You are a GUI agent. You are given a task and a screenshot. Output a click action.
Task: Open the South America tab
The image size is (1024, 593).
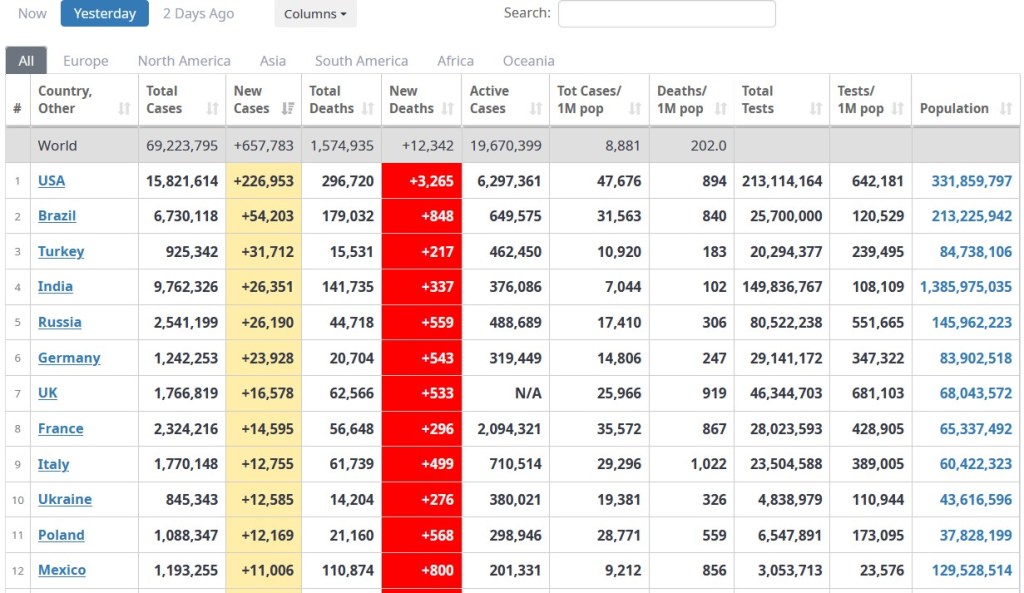pyautogui.click(x=361, y=61)
